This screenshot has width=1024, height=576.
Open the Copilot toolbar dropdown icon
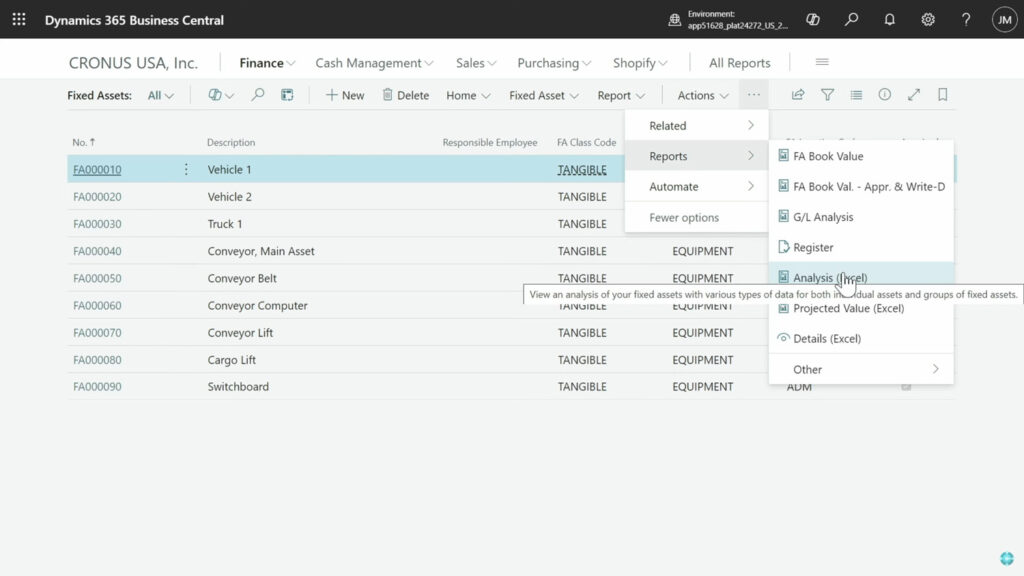[x=221, y=95]
